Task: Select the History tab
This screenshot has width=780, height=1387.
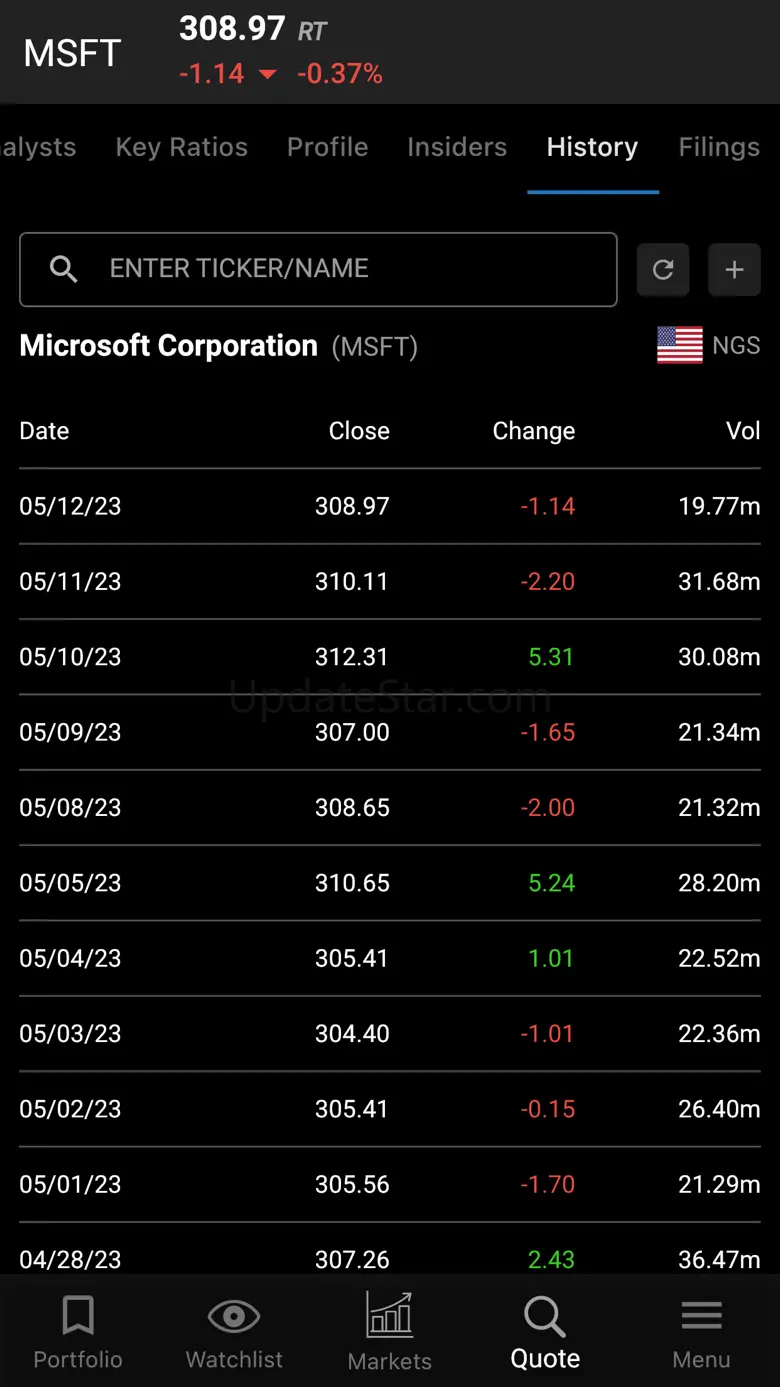Action: pos(592,147)
